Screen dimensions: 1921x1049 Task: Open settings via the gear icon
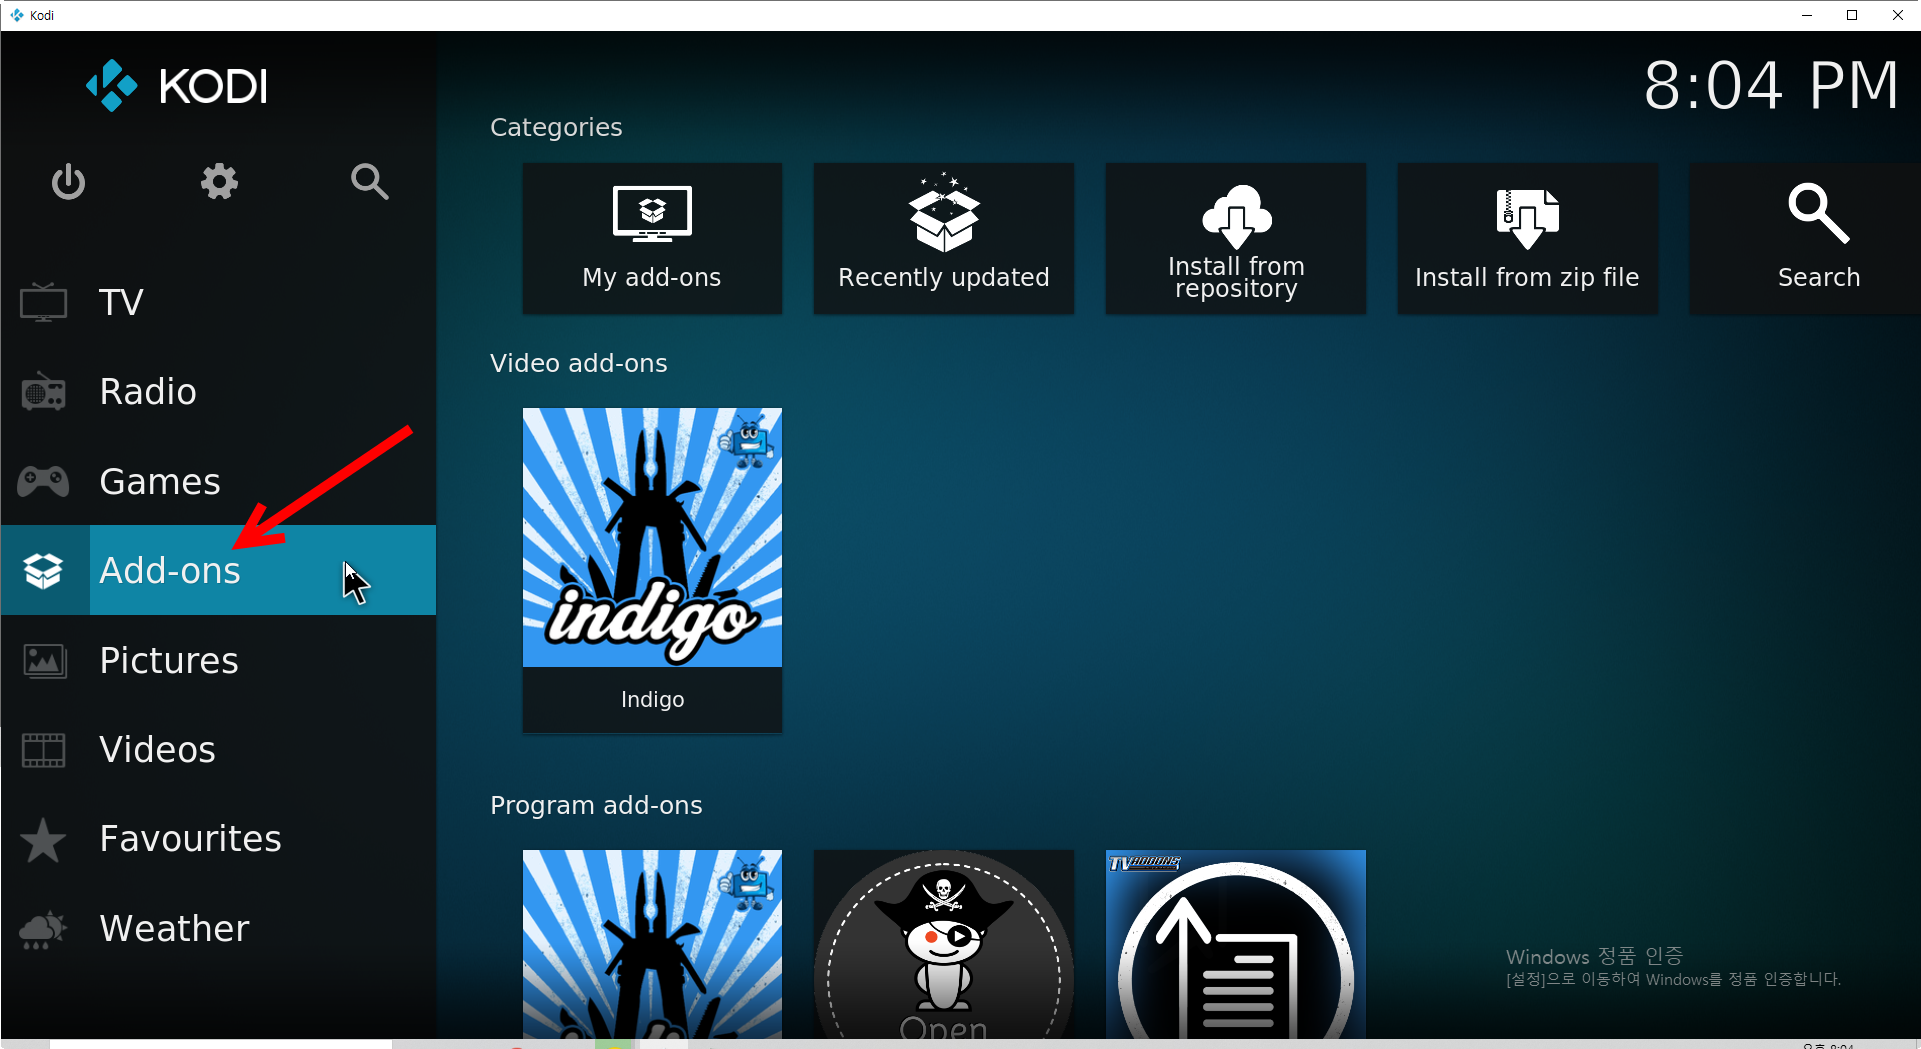(219, 182)
